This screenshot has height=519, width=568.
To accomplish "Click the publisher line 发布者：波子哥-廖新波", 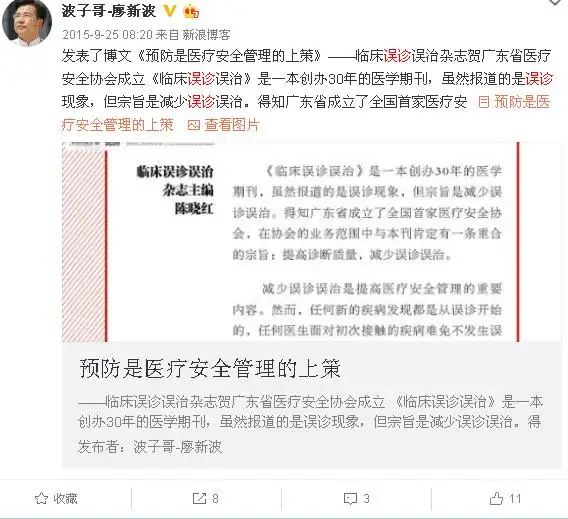I will [150, 447].
